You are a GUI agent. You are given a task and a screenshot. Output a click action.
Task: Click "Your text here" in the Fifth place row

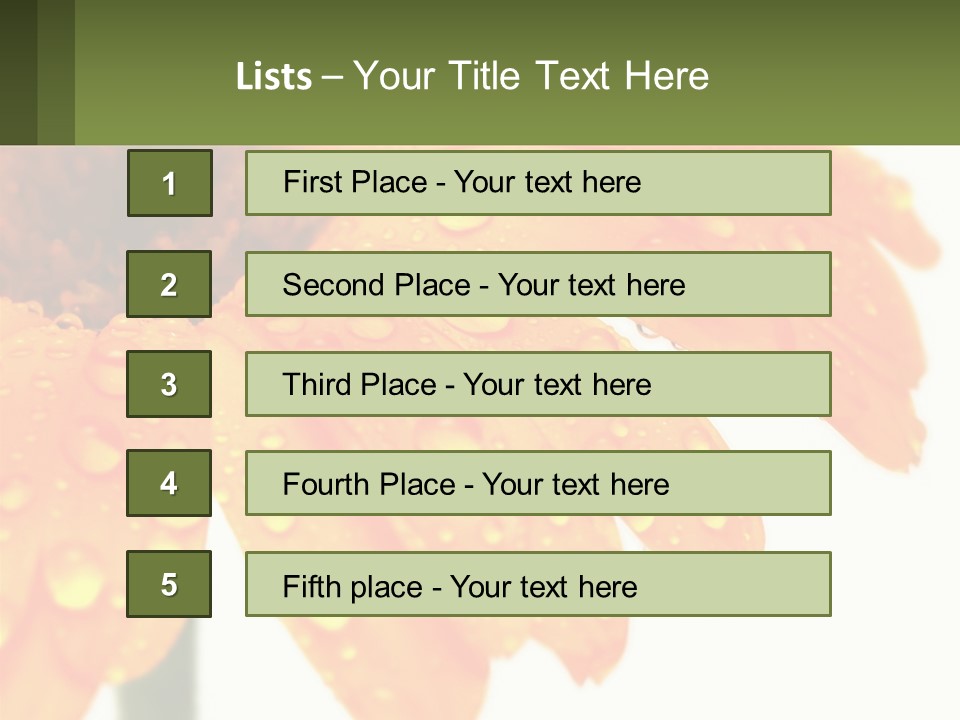pyautogui.click(x=543, y=586)
